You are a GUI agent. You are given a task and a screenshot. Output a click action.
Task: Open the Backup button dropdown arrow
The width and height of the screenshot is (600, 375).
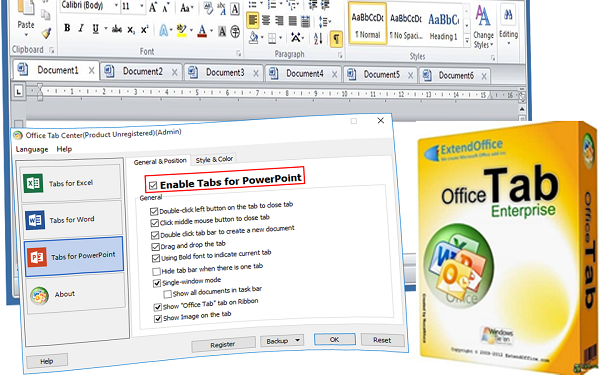click(297, 339)
